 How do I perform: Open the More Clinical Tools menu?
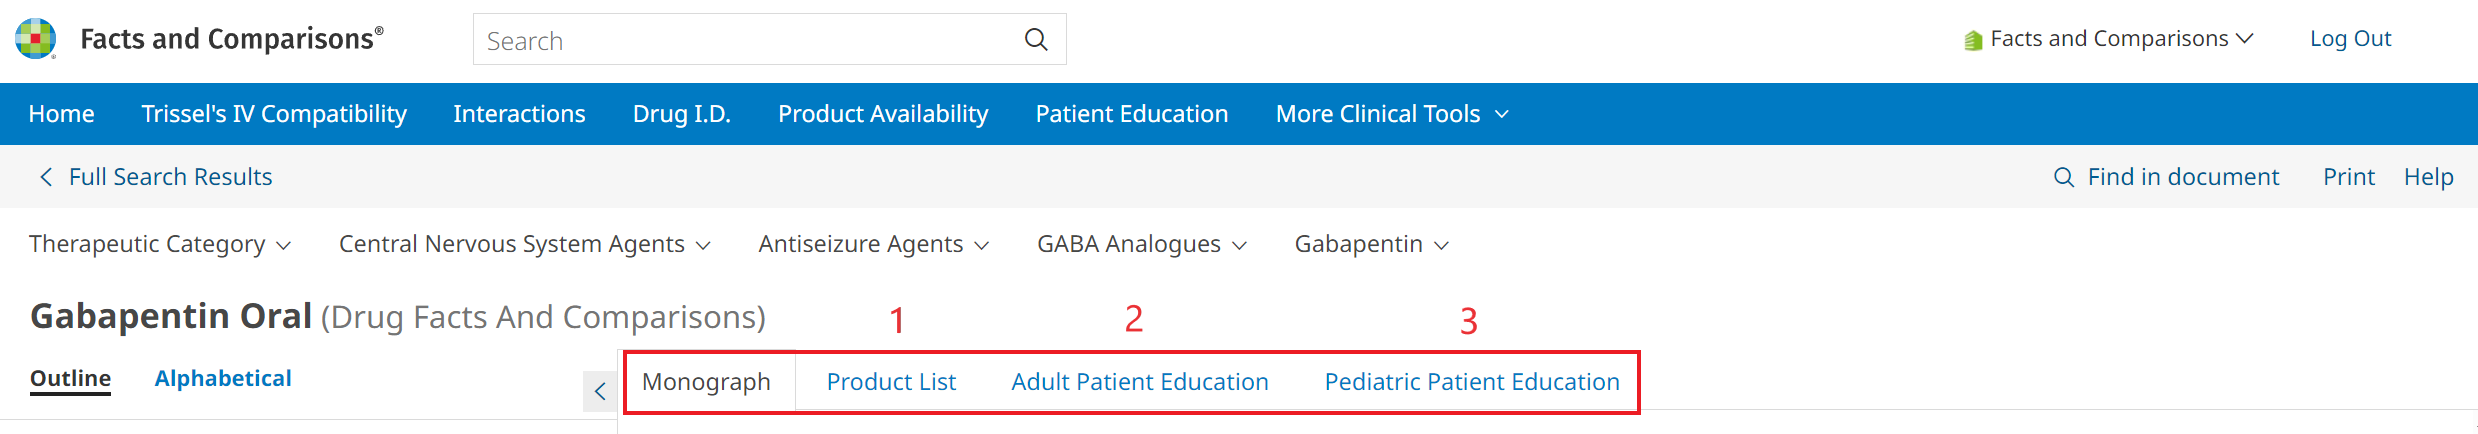click(1391, 114)
